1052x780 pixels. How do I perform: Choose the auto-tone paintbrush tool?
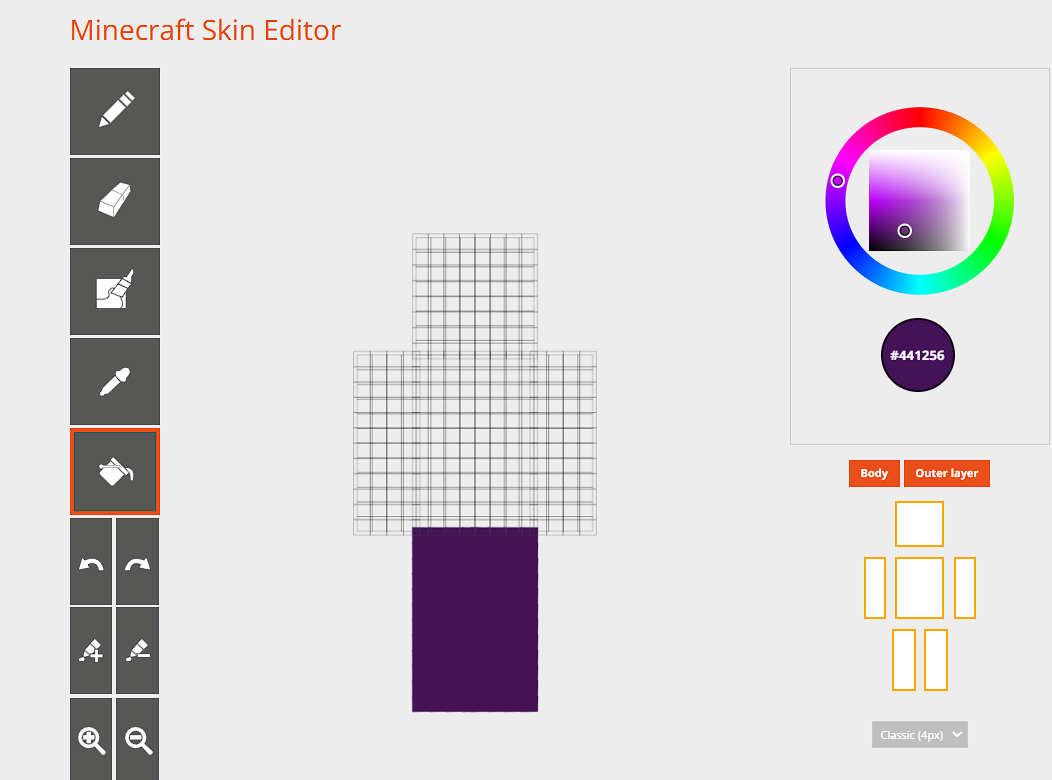coord(115,291)
